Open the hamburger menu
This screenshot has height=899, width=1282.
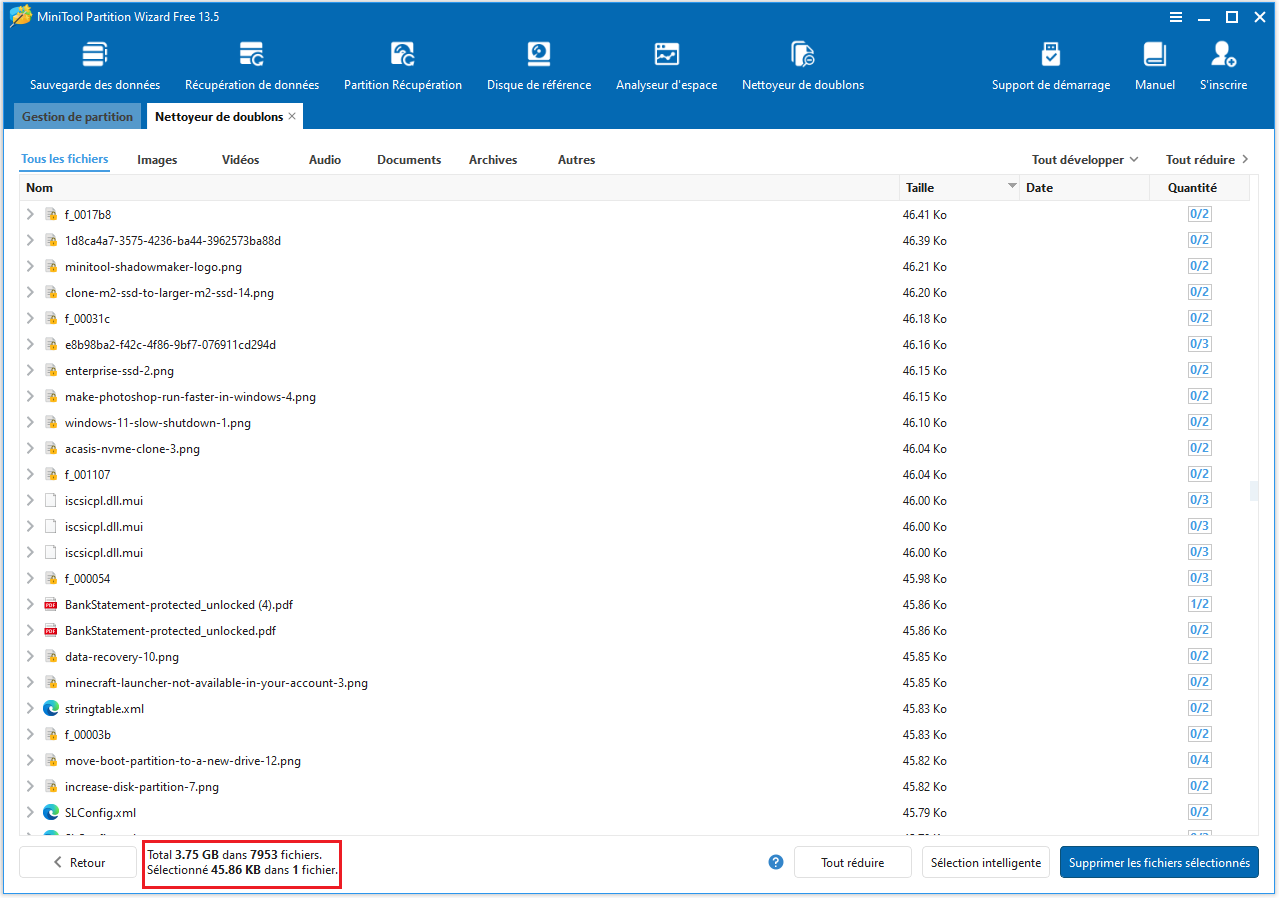tap(1174, 16)
